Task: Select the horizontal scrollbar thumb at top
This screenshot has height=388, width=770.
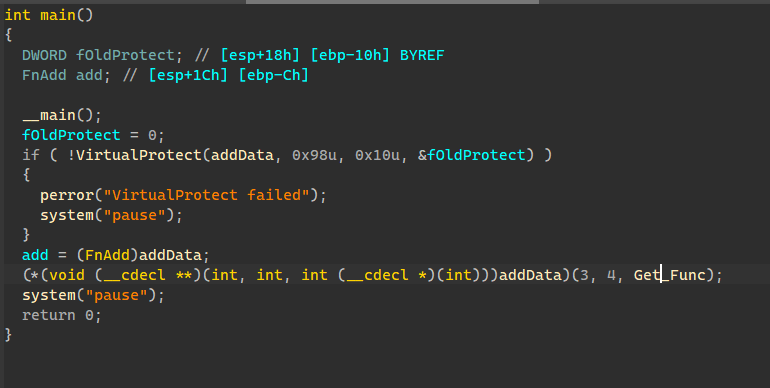Action: 392,2
